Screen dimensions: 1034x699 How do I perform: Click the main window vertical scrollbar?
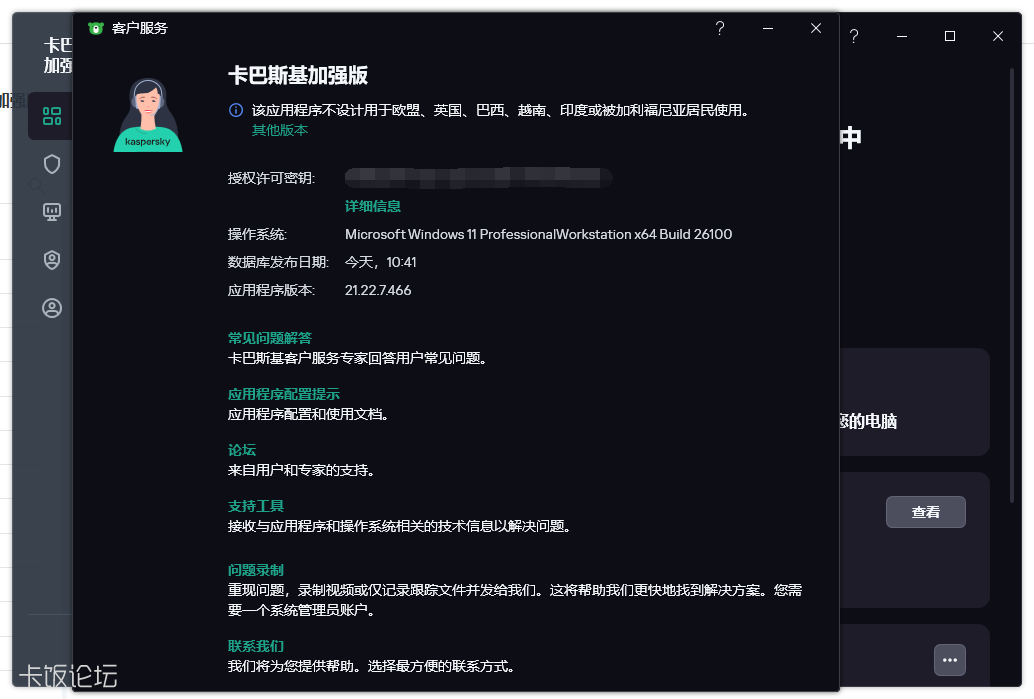(x=1012, y=285)
